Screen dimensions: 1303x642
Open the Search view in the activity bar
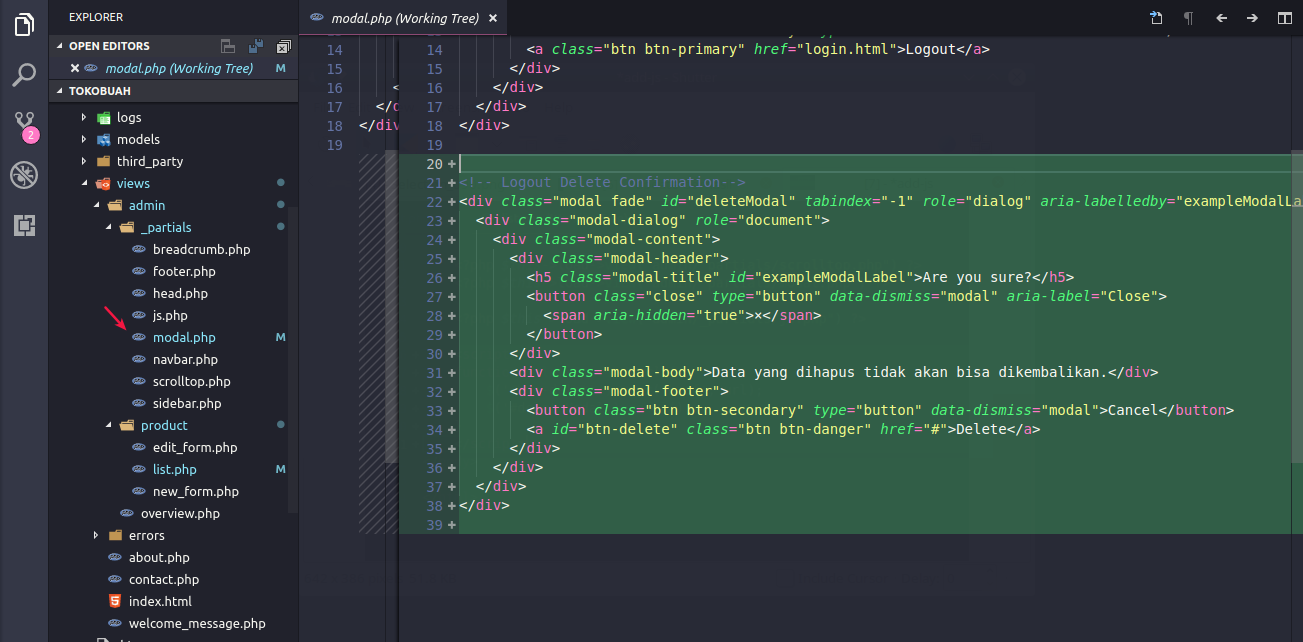click(x=24, y=75)
